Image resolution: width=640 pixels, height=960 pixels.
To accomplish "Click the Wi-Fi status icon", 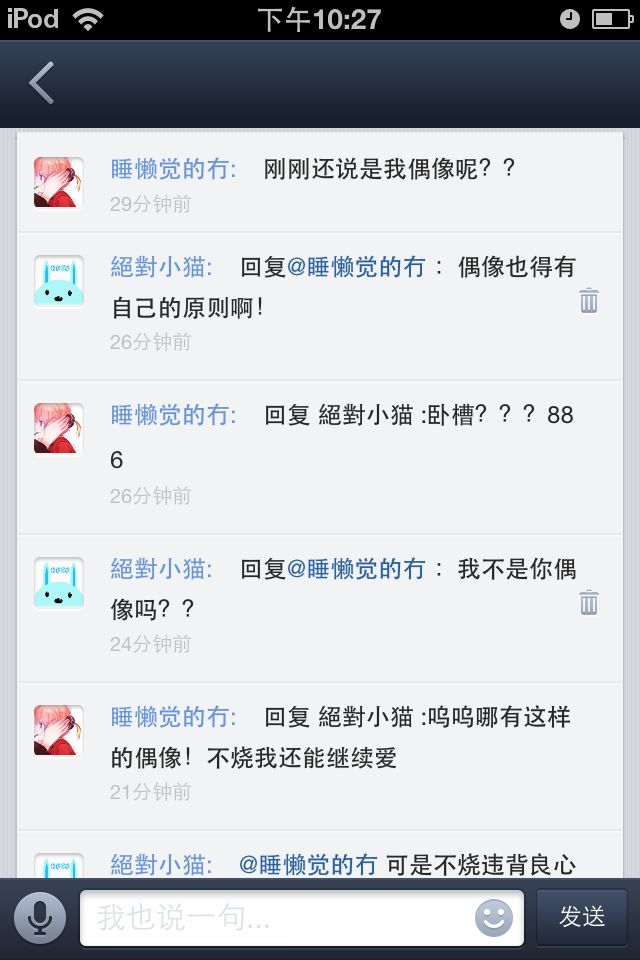I will (x=88, y=19).
